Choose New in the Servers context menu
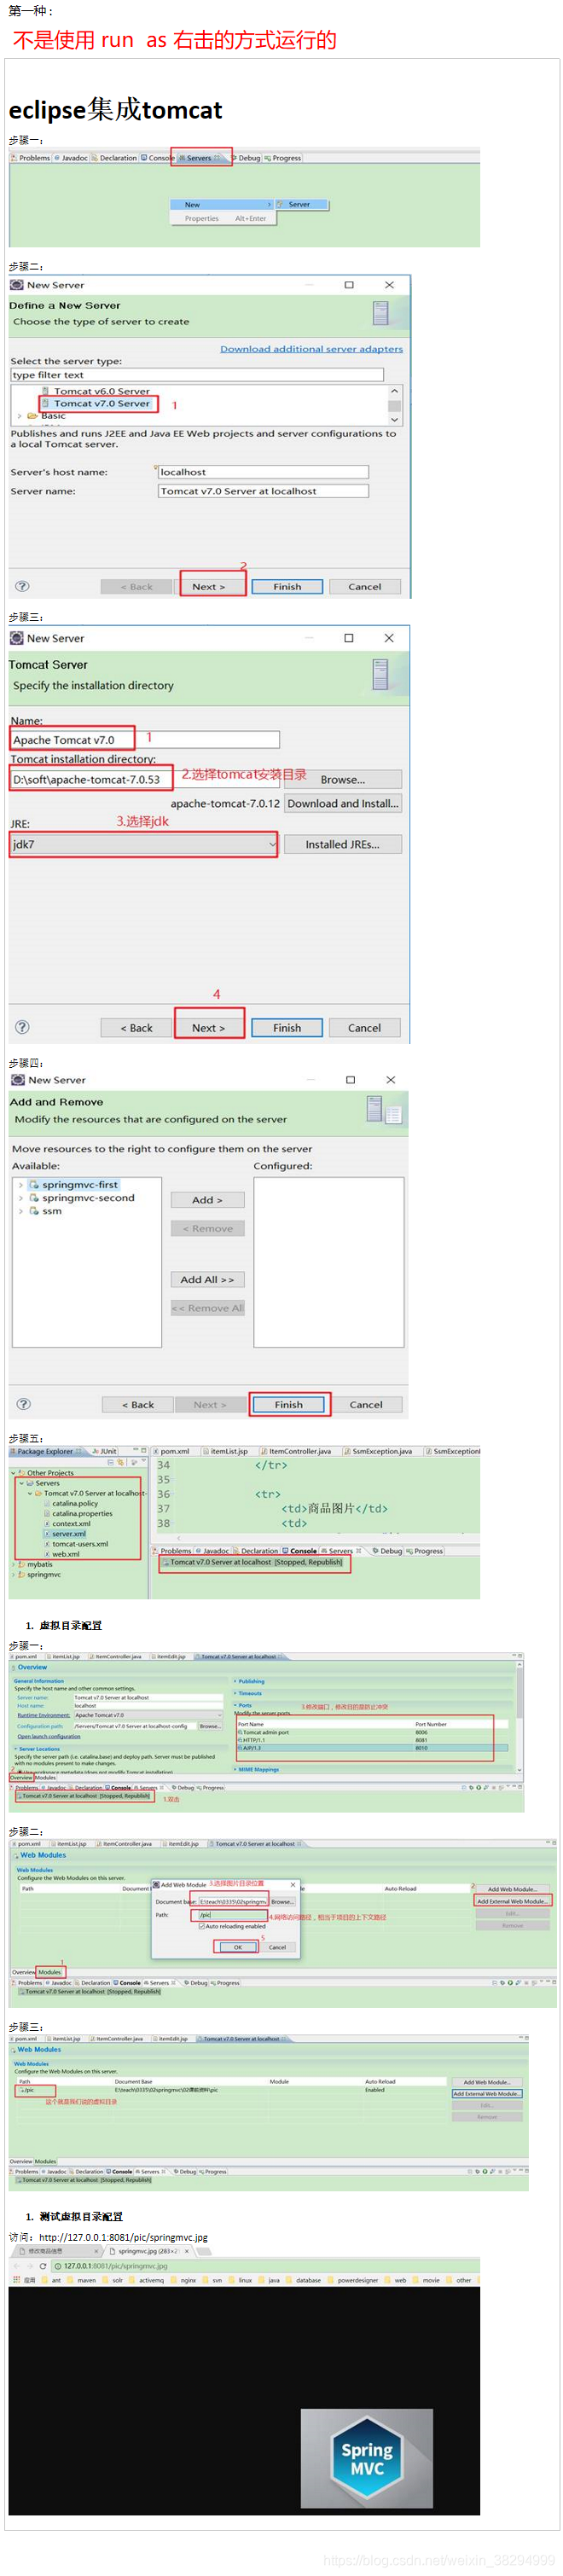 (221, 204)
